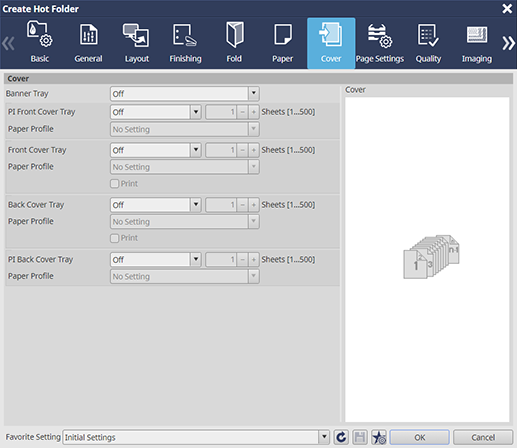Click the cover preview thumbnail image
517x448 pixels.
click(x=431, y=256)
